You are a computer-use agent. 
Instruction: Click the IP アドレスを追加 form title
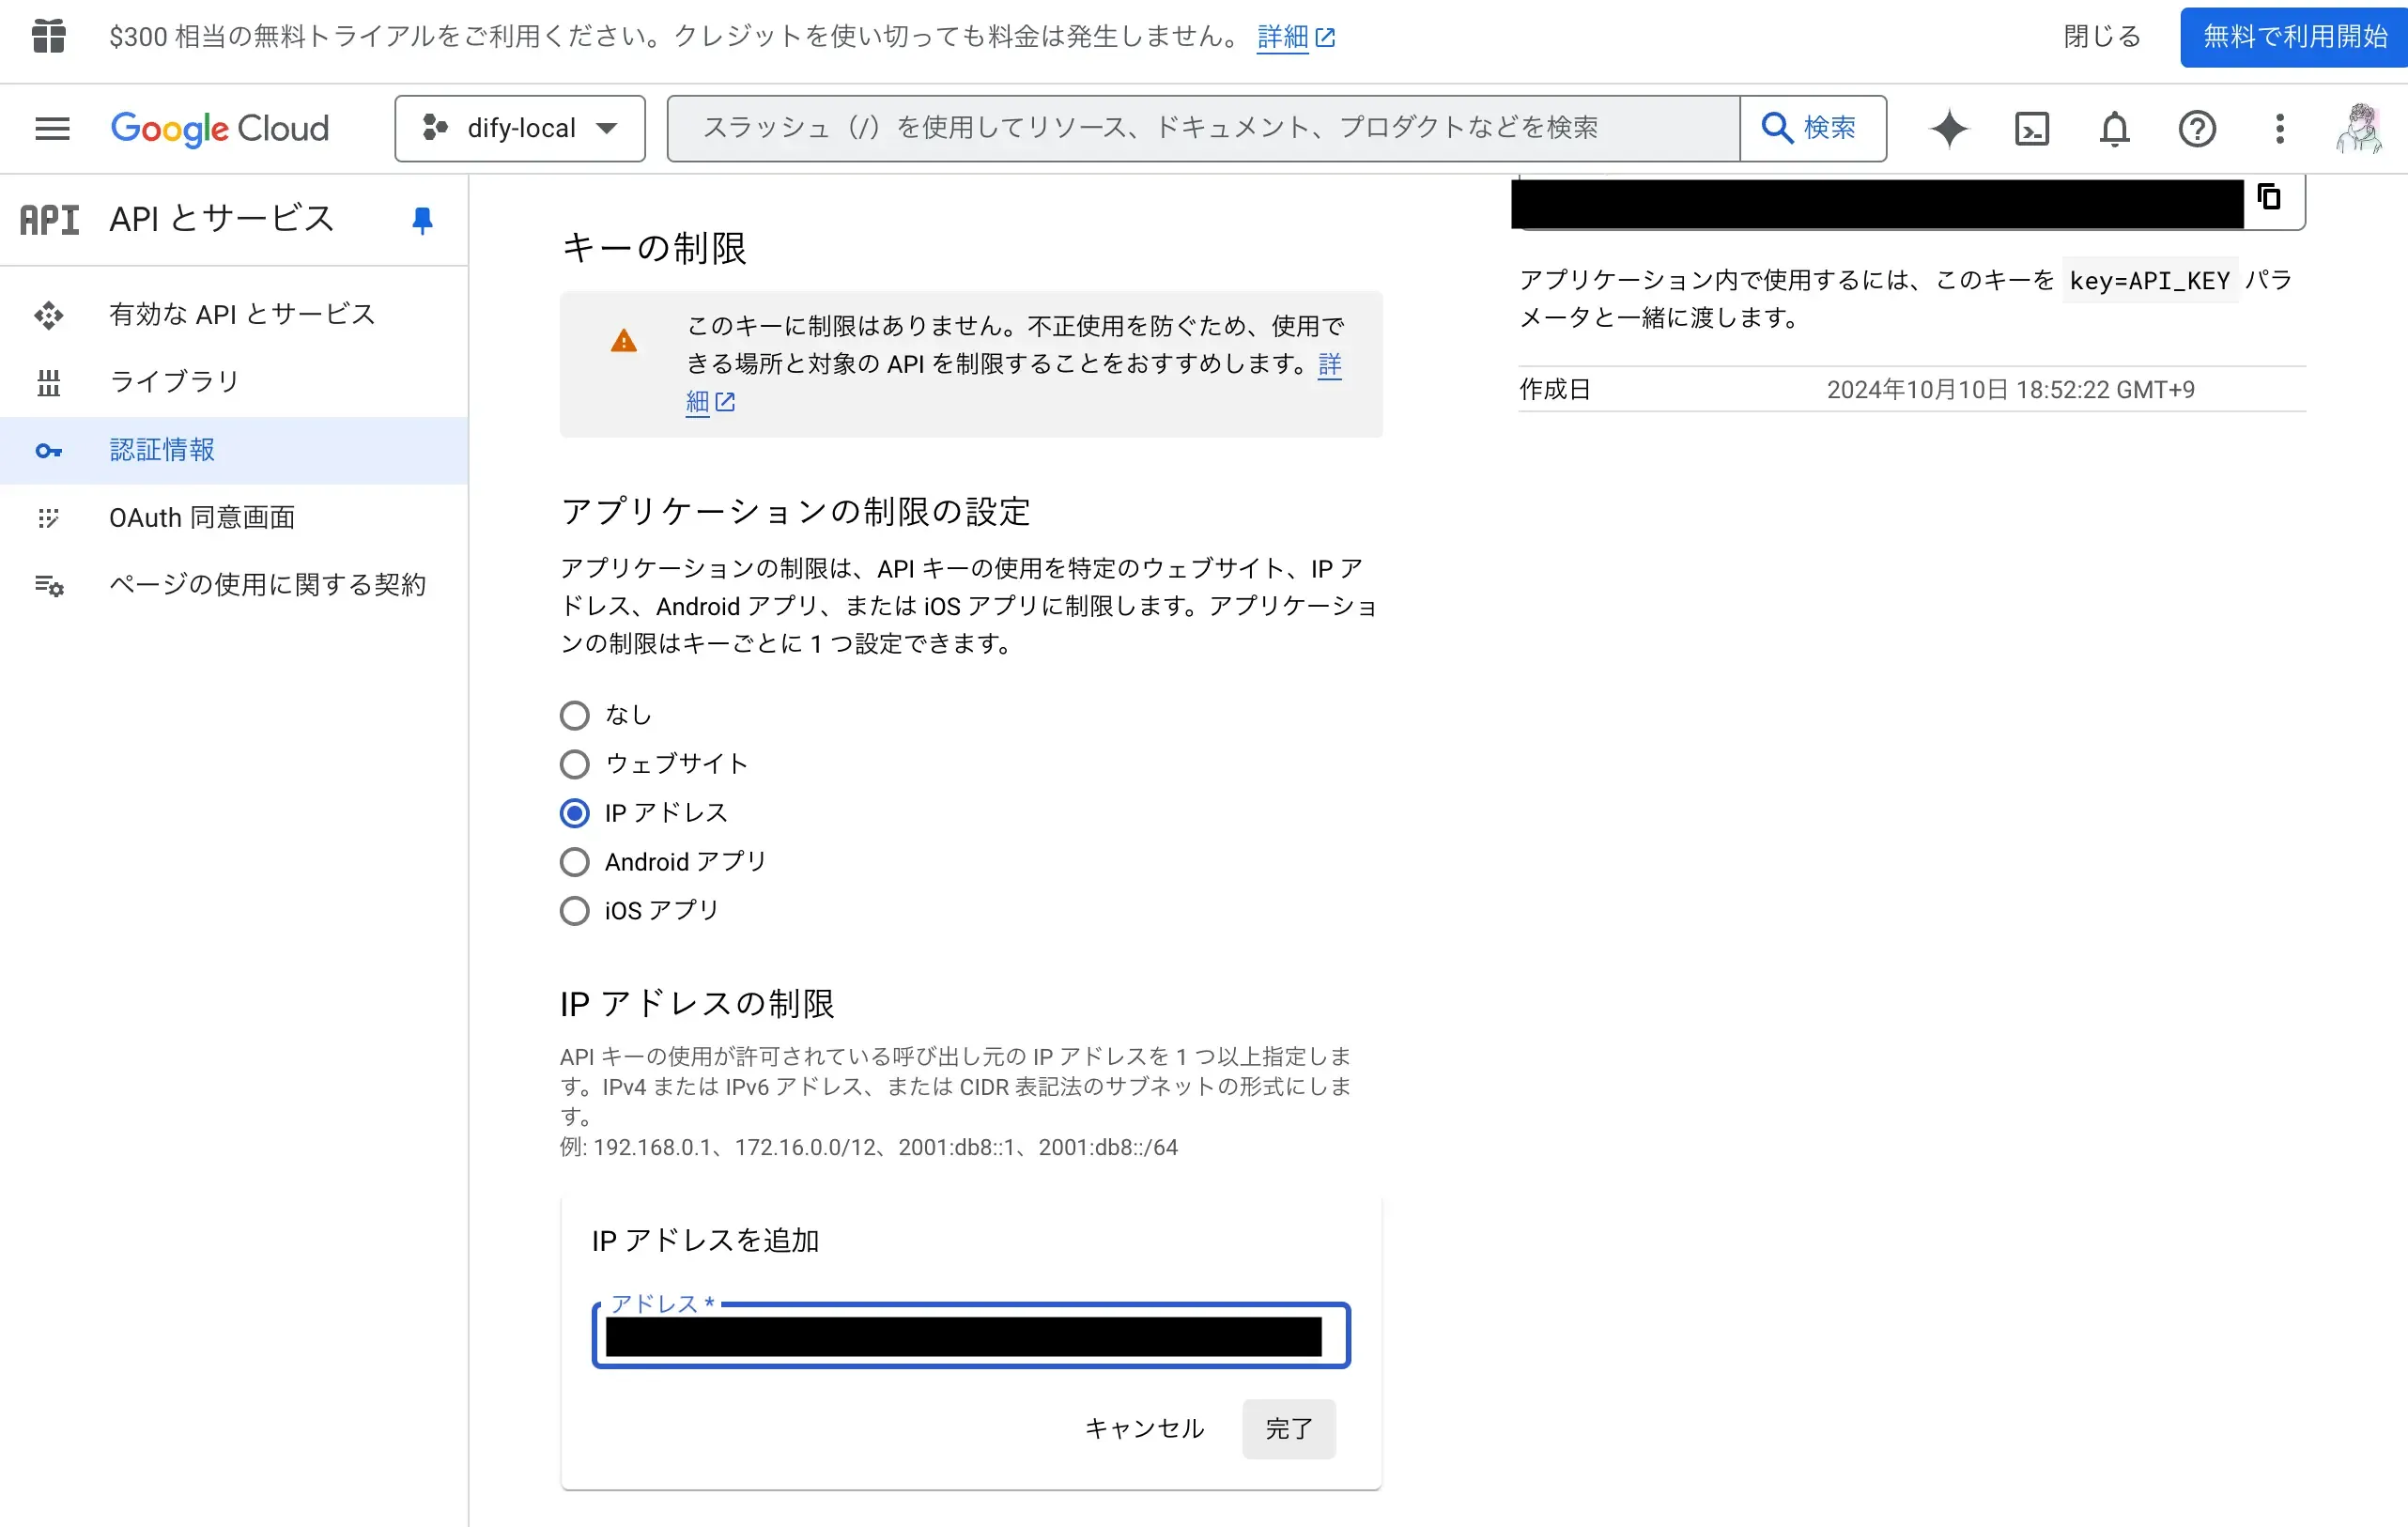[706, 1241]
